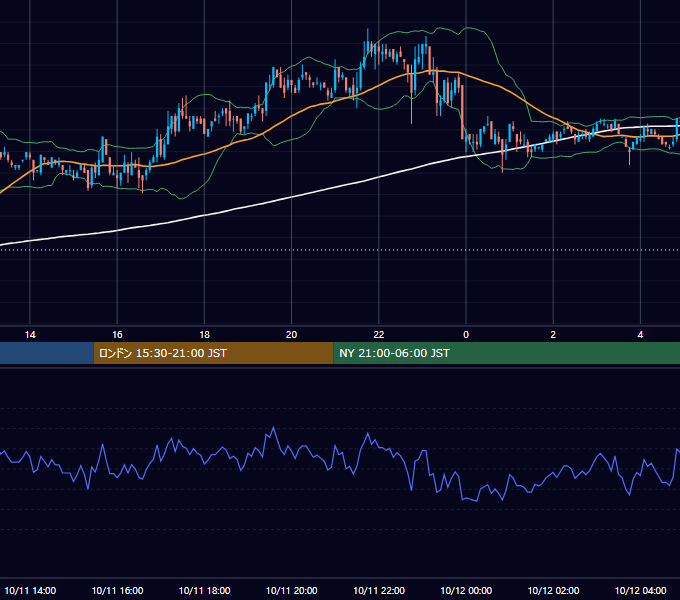Click the 10/11 18:00 date label
The image size is (680, 600).
pos(204,590)
